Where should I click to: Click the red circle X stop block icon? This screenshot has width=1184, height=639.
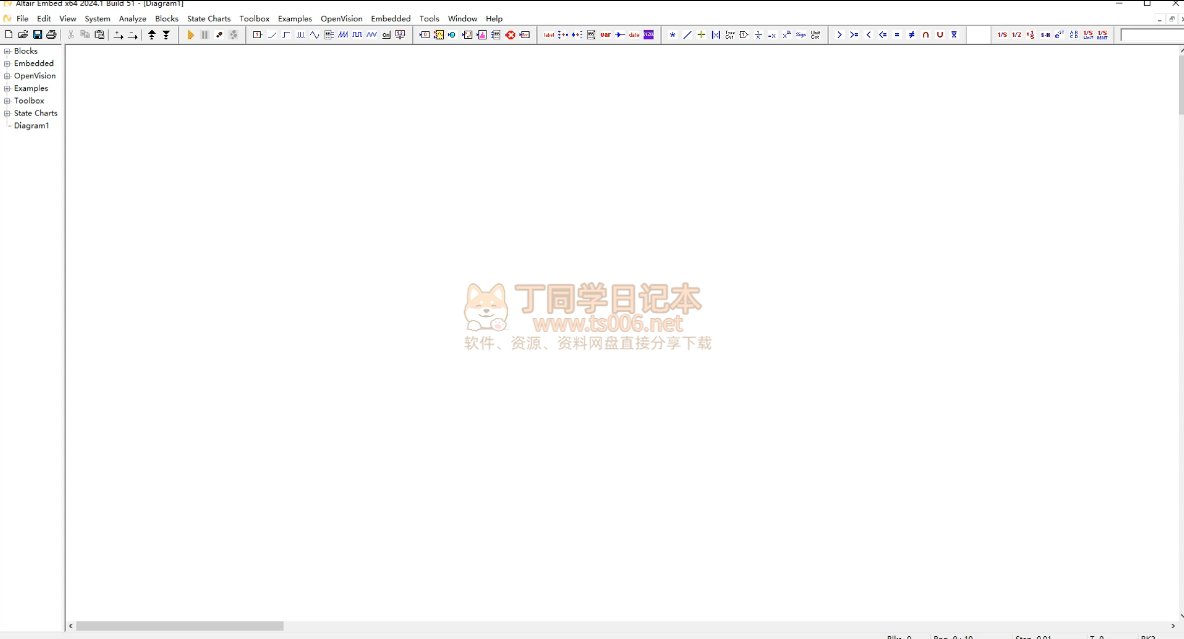point(510,35)
